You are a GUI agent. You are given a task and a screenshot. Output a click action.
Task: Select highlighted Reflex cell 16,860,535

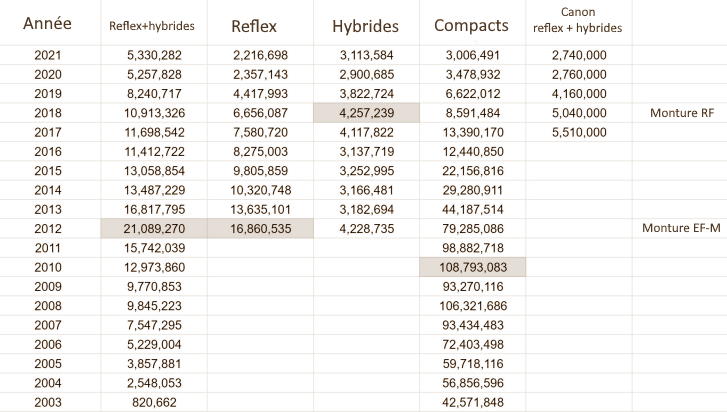coord(260,228)
